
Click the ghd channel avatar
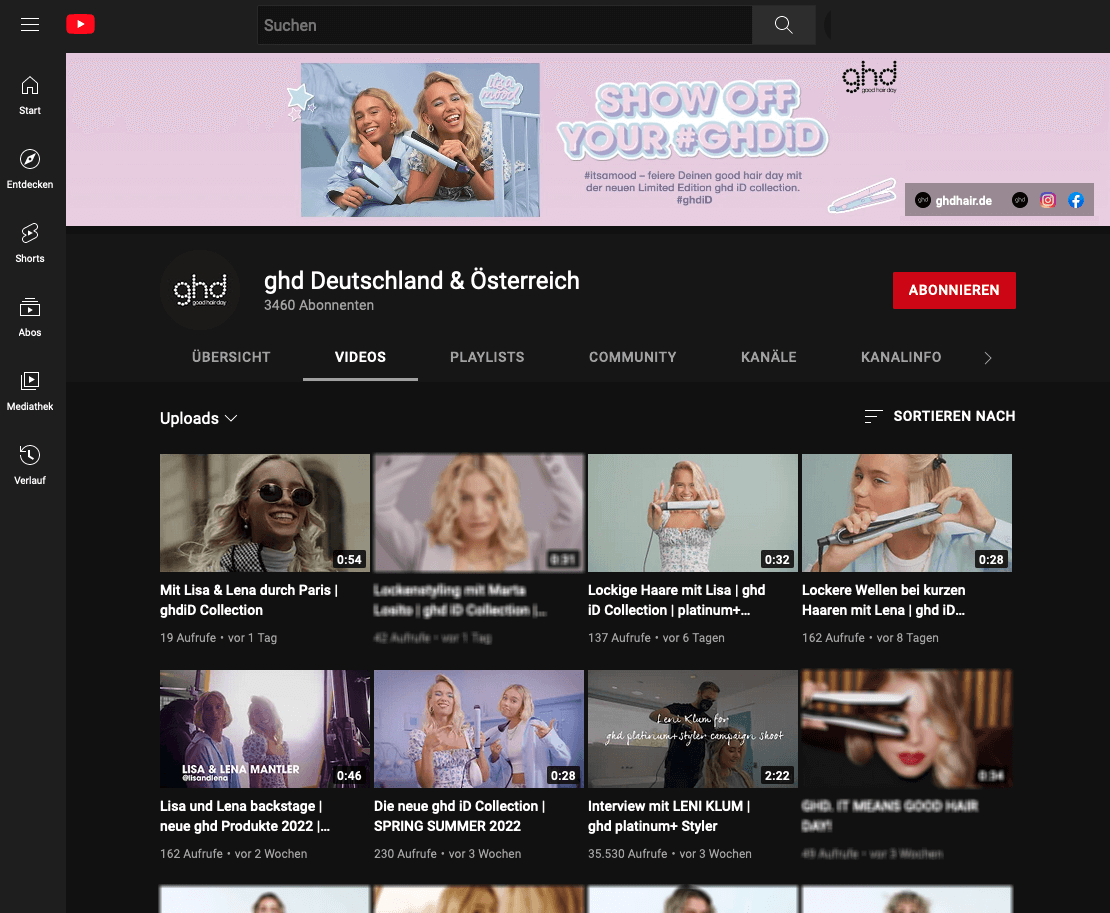click(200, 290)
